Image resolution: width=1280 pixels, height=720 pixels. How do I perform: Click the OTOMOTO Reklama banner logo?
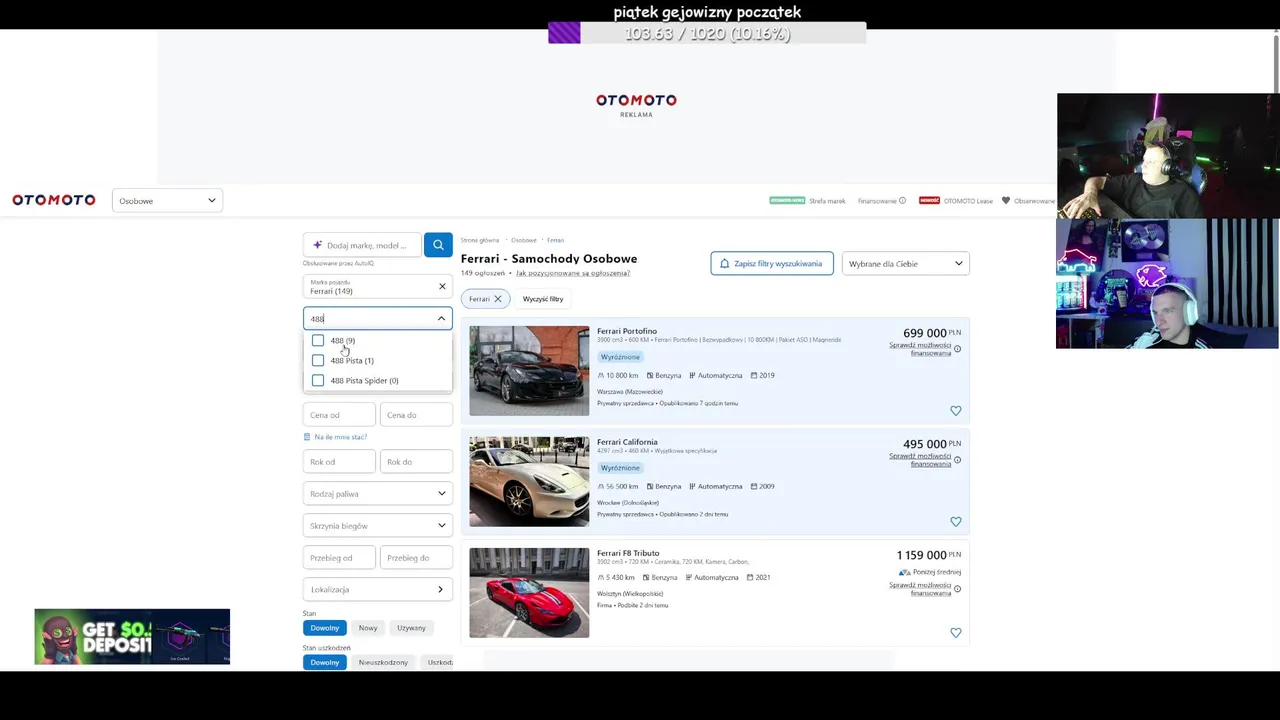coord(636,104)
